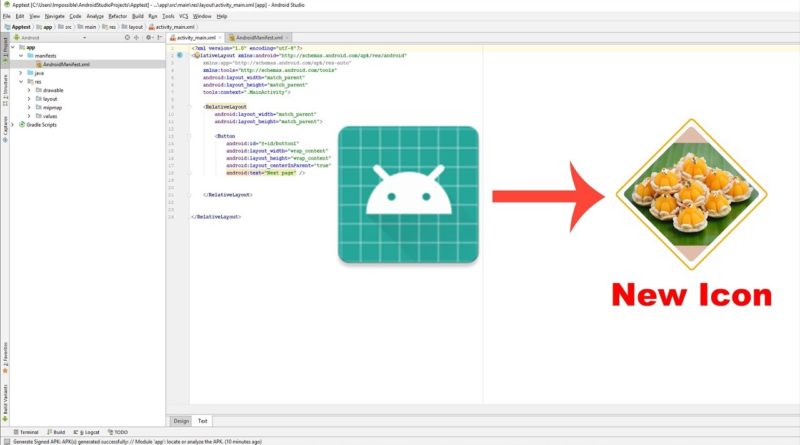Open the Refactor menu
This screenshot has width=800, height=445.
point(118,16)
